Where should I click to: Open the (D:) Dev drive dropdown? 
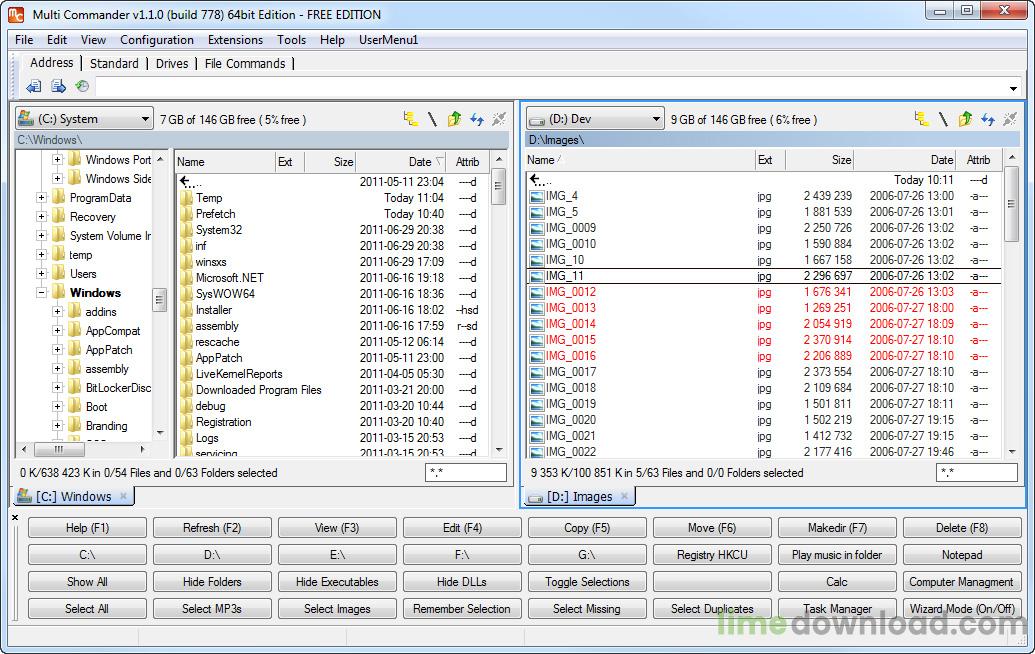(595, 119)
